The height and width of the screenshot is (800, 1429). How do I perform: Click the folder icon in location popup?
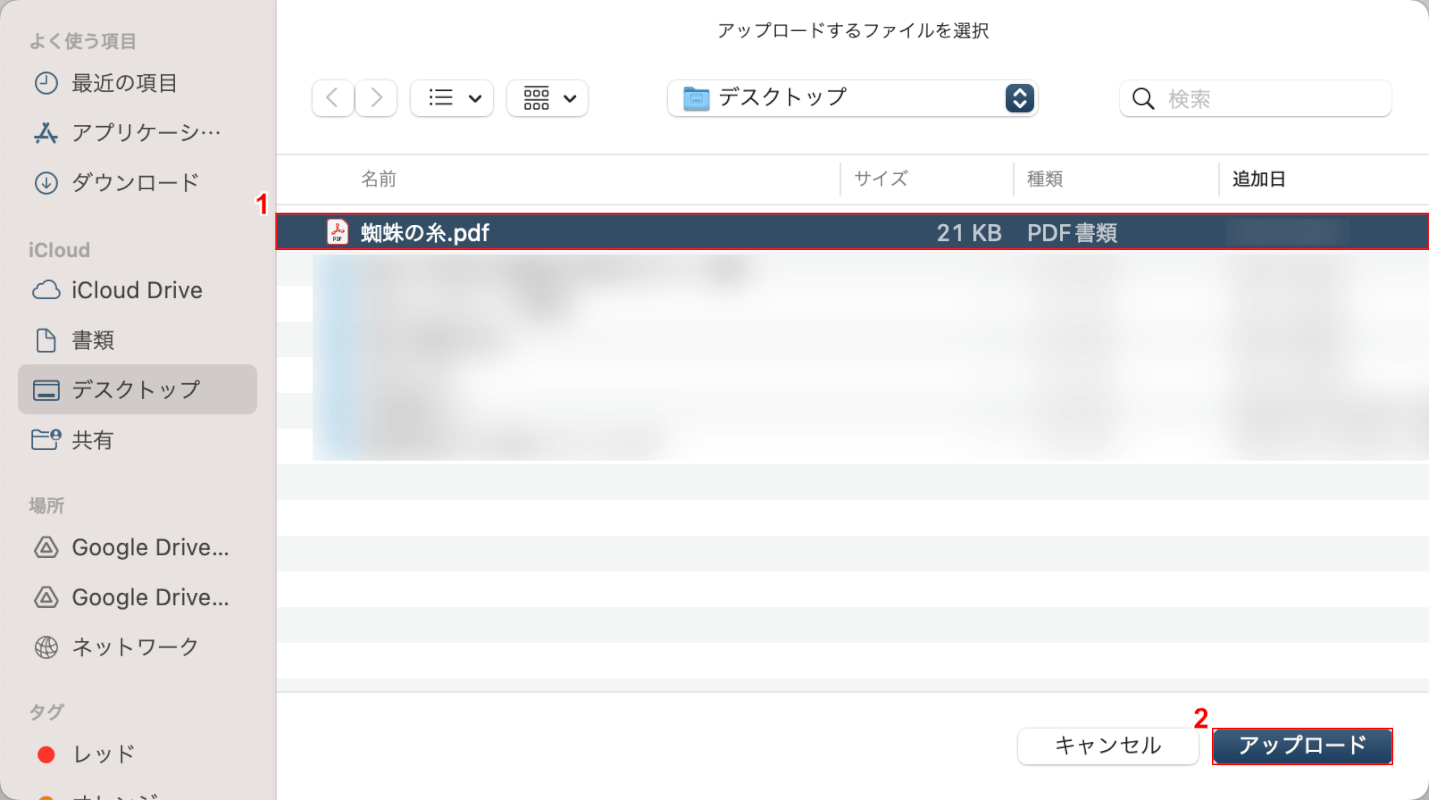pyautogui.click(x=696, y=98)
